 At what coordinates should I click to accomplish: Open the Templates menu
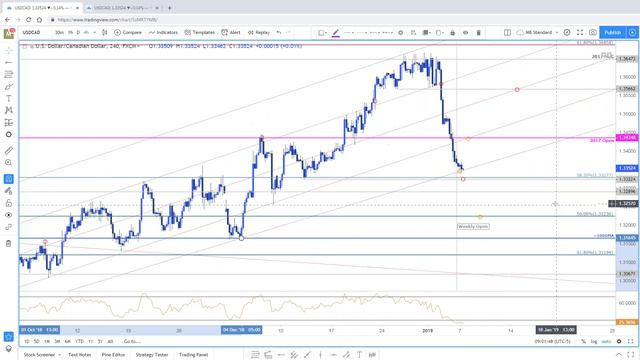click(x=200, y=32)
